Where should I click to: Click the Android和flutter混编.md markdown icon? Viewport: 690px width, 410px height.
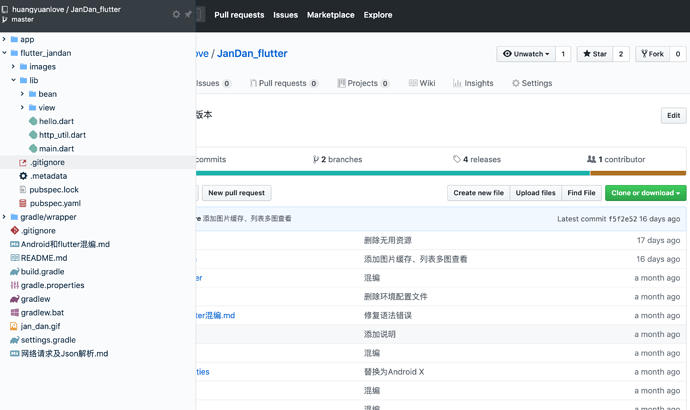tap(15, 244)
